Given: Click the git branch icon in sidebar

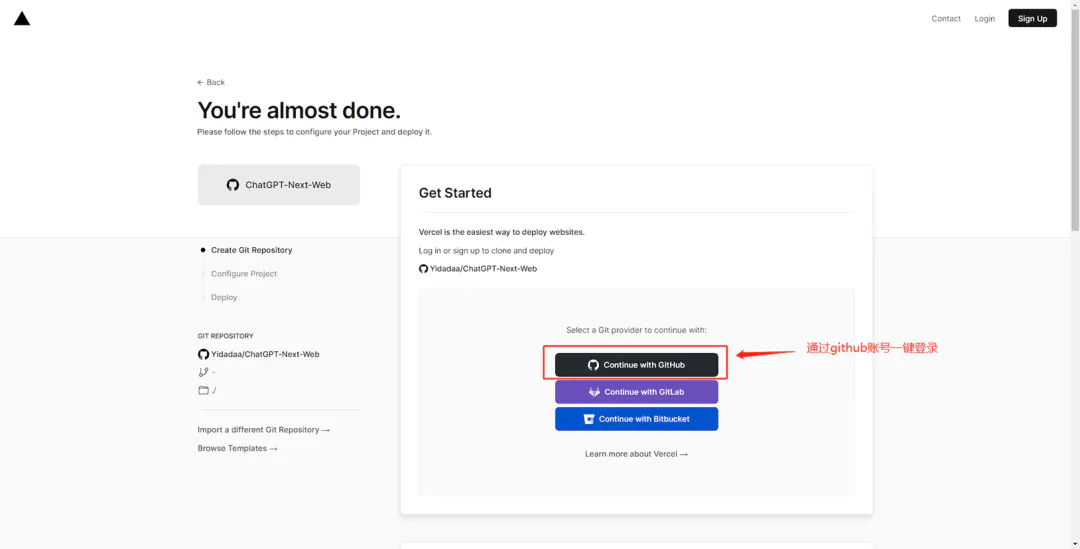Looking at the screenshot, I should [x=203, y=372].
